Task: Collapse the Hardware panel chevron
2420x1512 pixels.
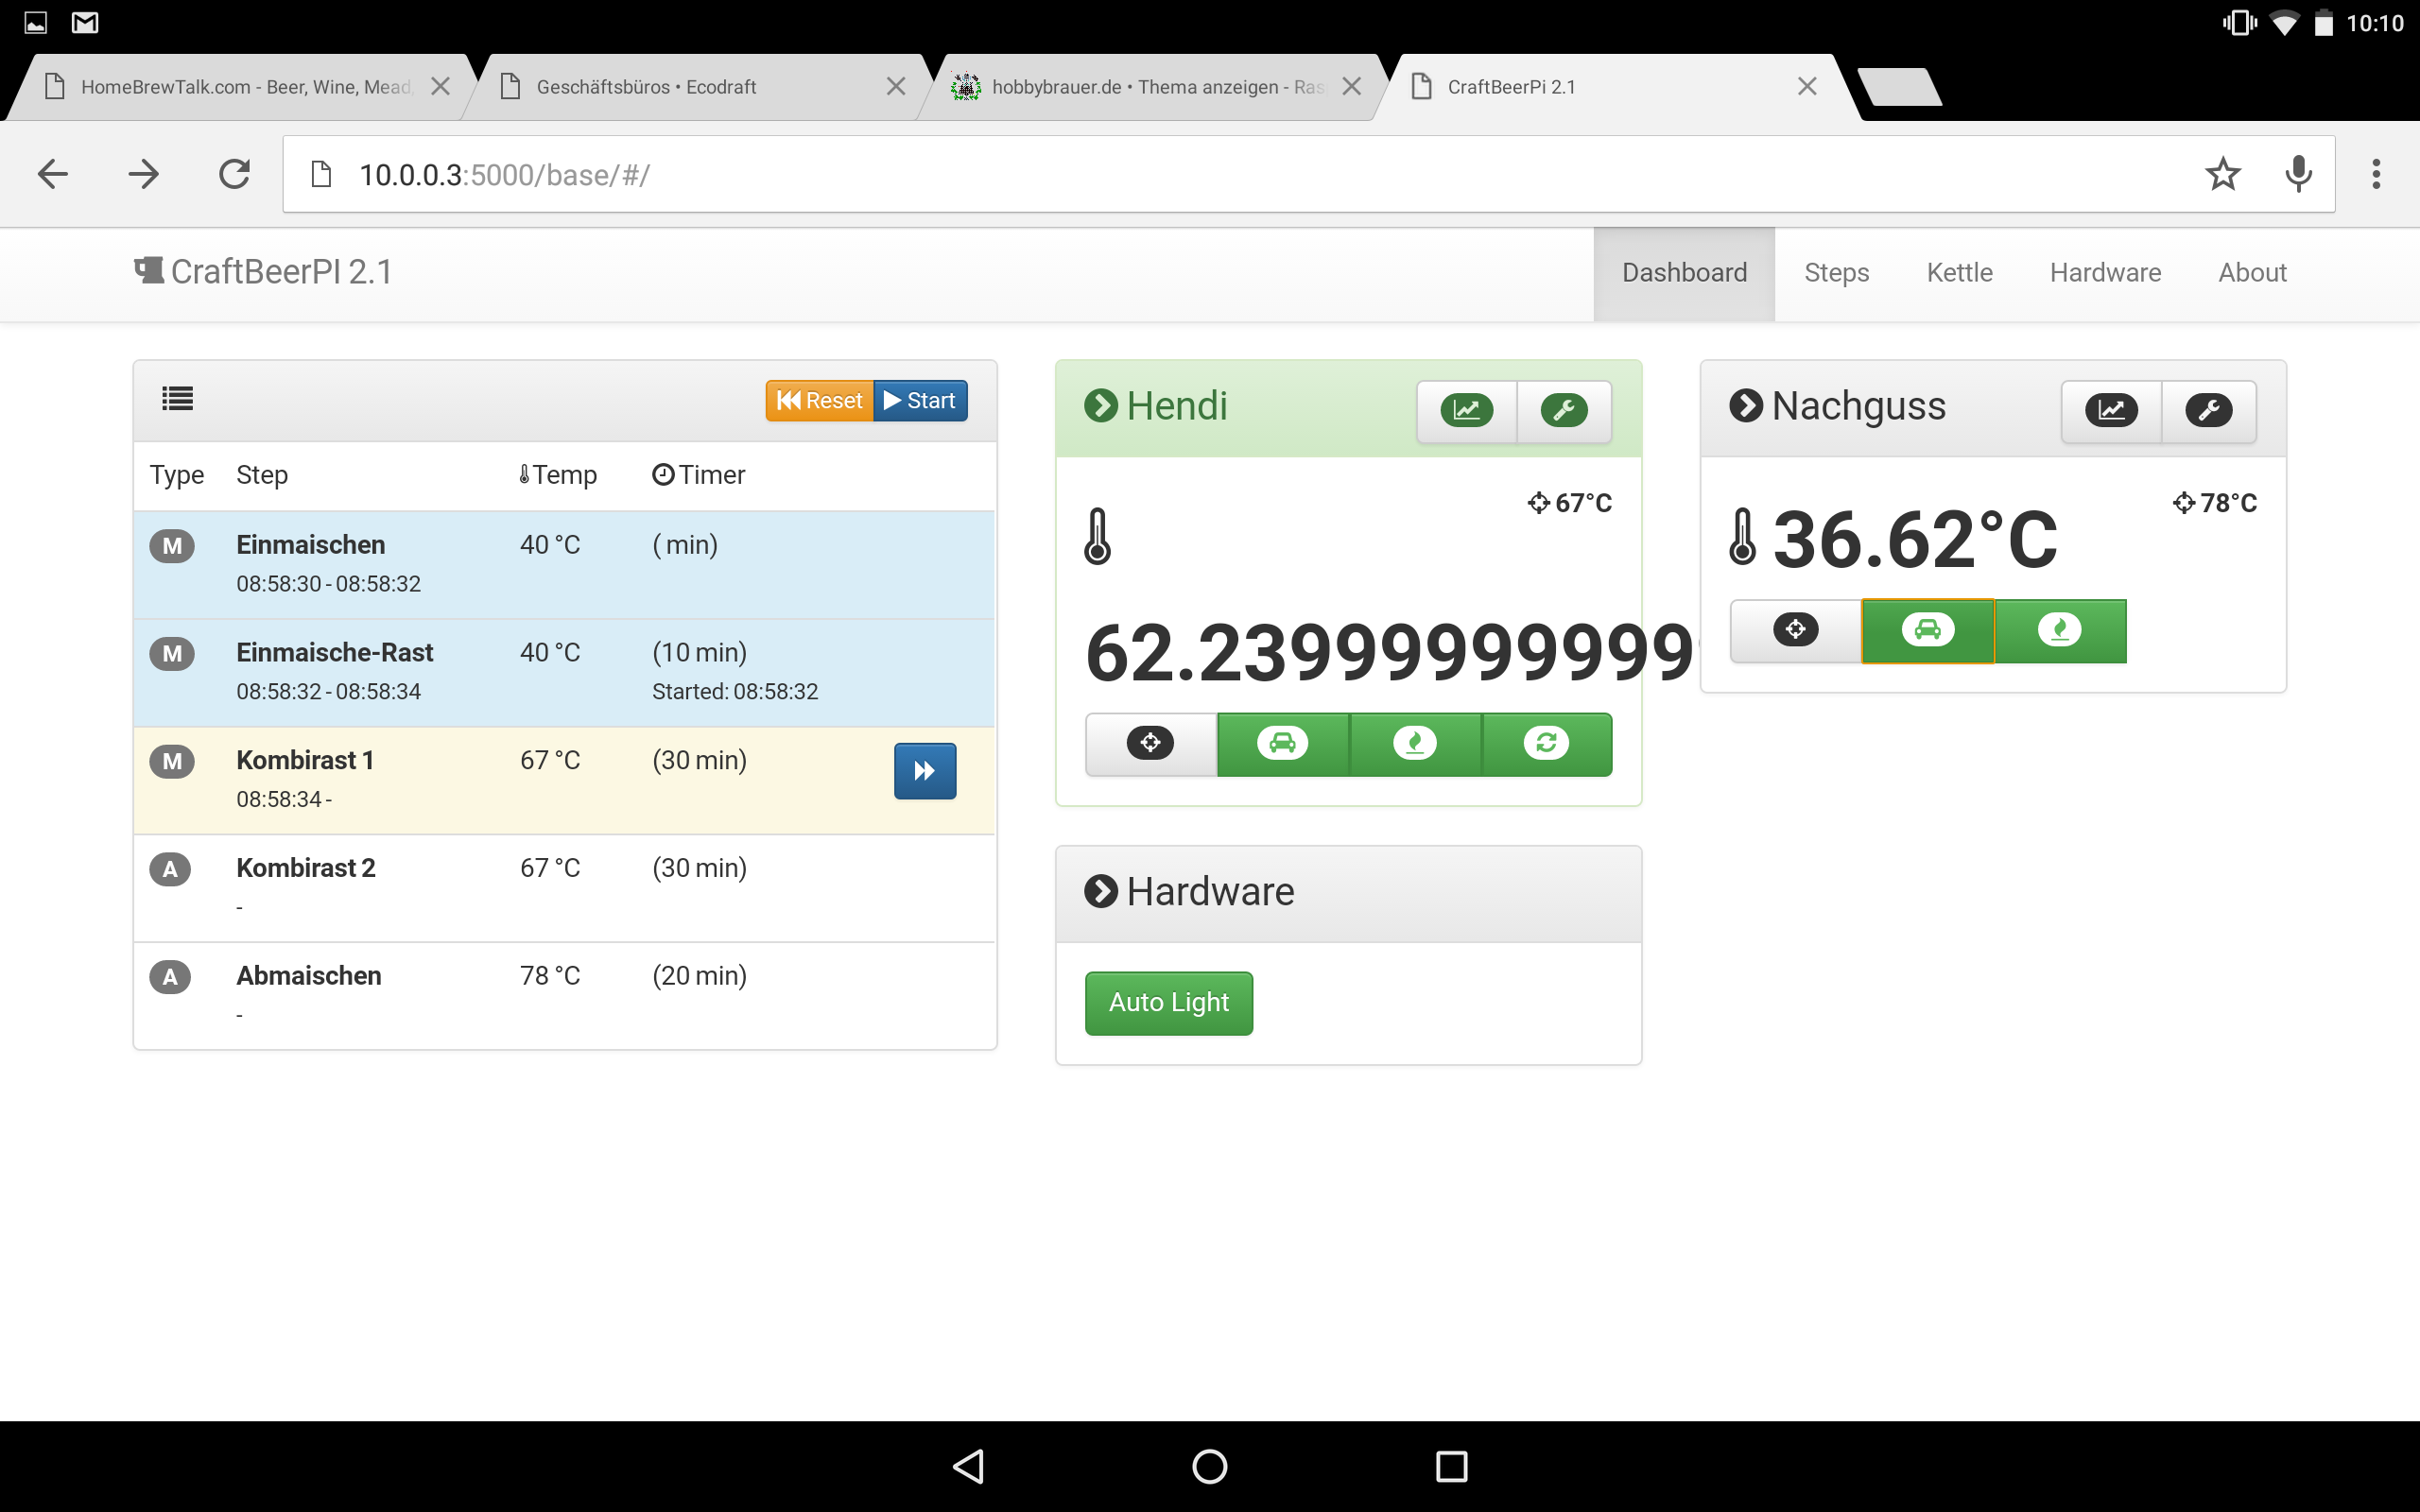Action: point(1100,891)
